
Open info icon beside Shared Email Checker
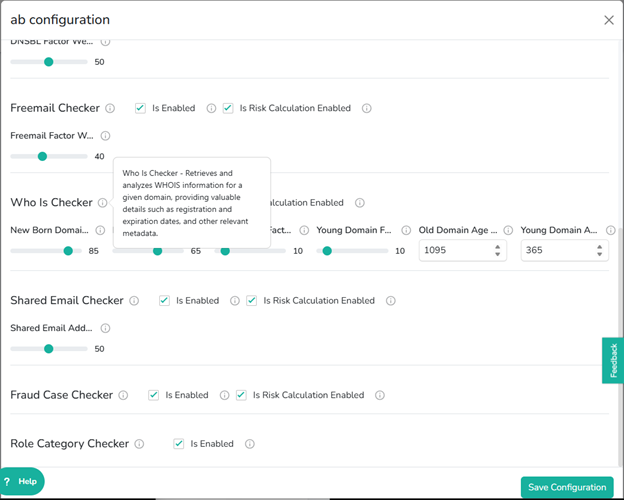(x=134, y=301)
